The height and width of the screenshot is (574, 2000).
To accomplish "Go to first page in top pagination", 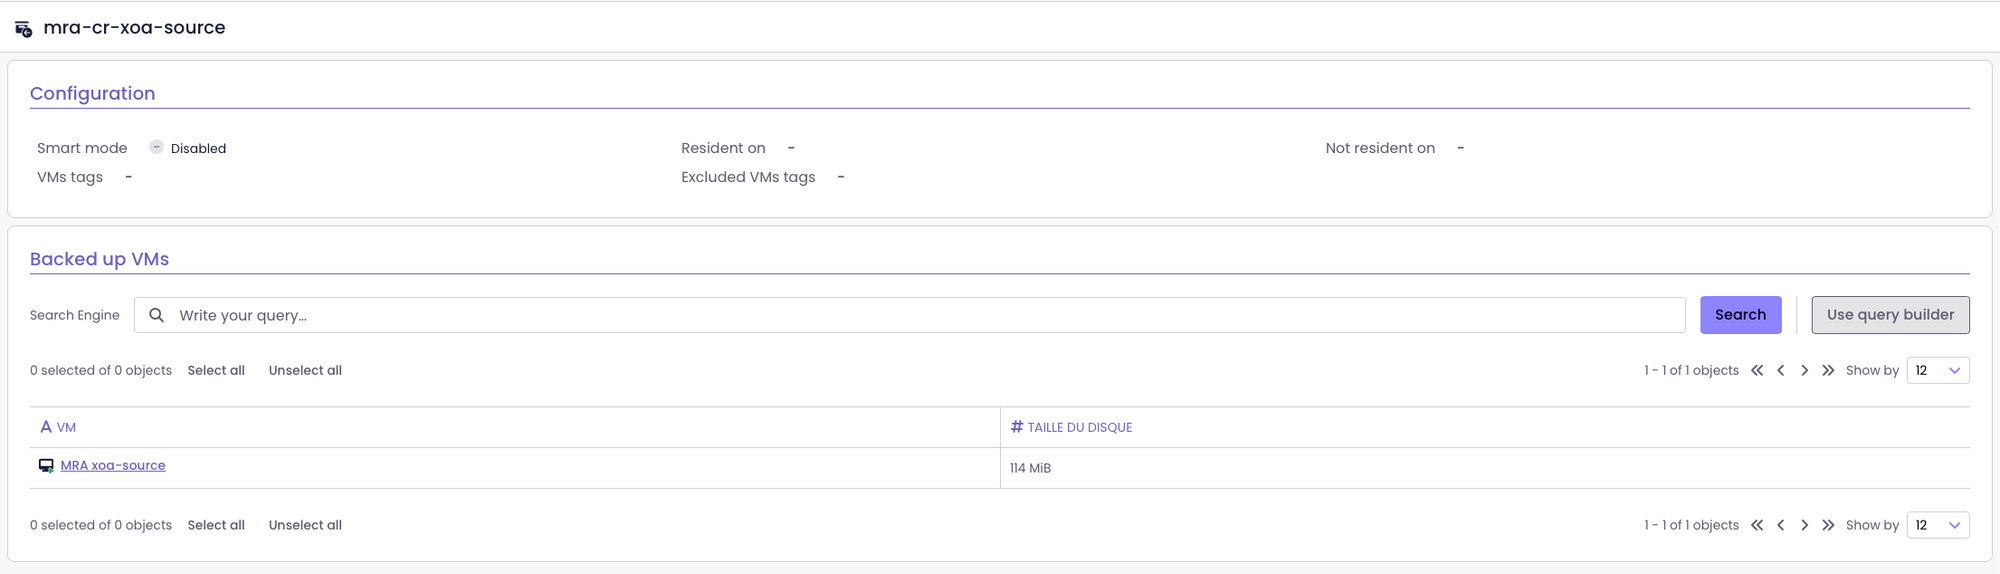I will click(1757, 370).
